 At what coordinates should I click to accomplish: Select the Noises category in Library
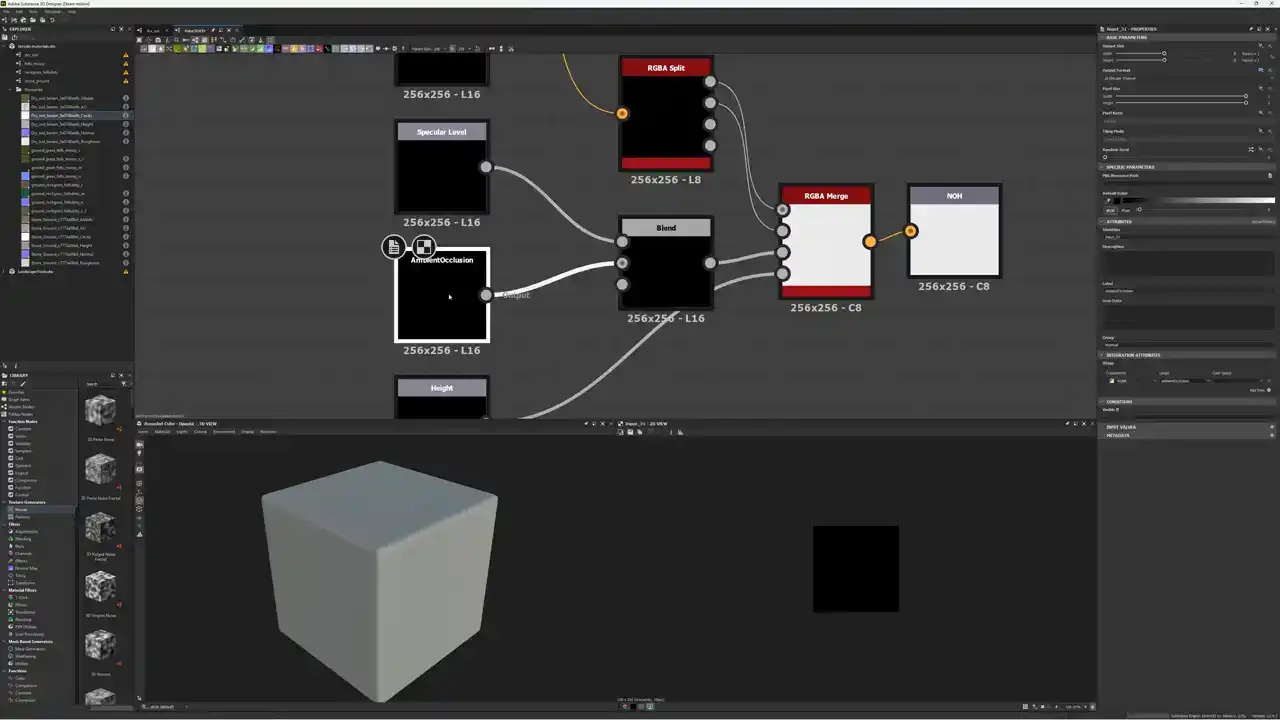(22, 510)
